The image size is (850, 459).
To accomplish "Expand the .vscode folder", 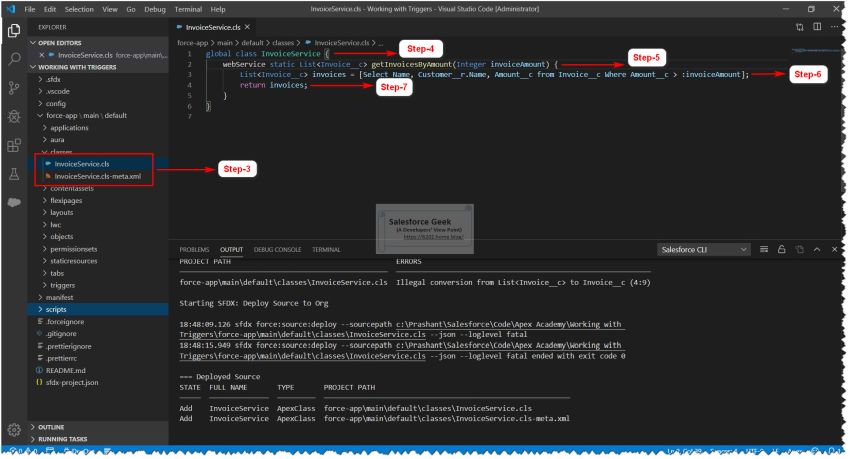I will [x=57, y=91].
